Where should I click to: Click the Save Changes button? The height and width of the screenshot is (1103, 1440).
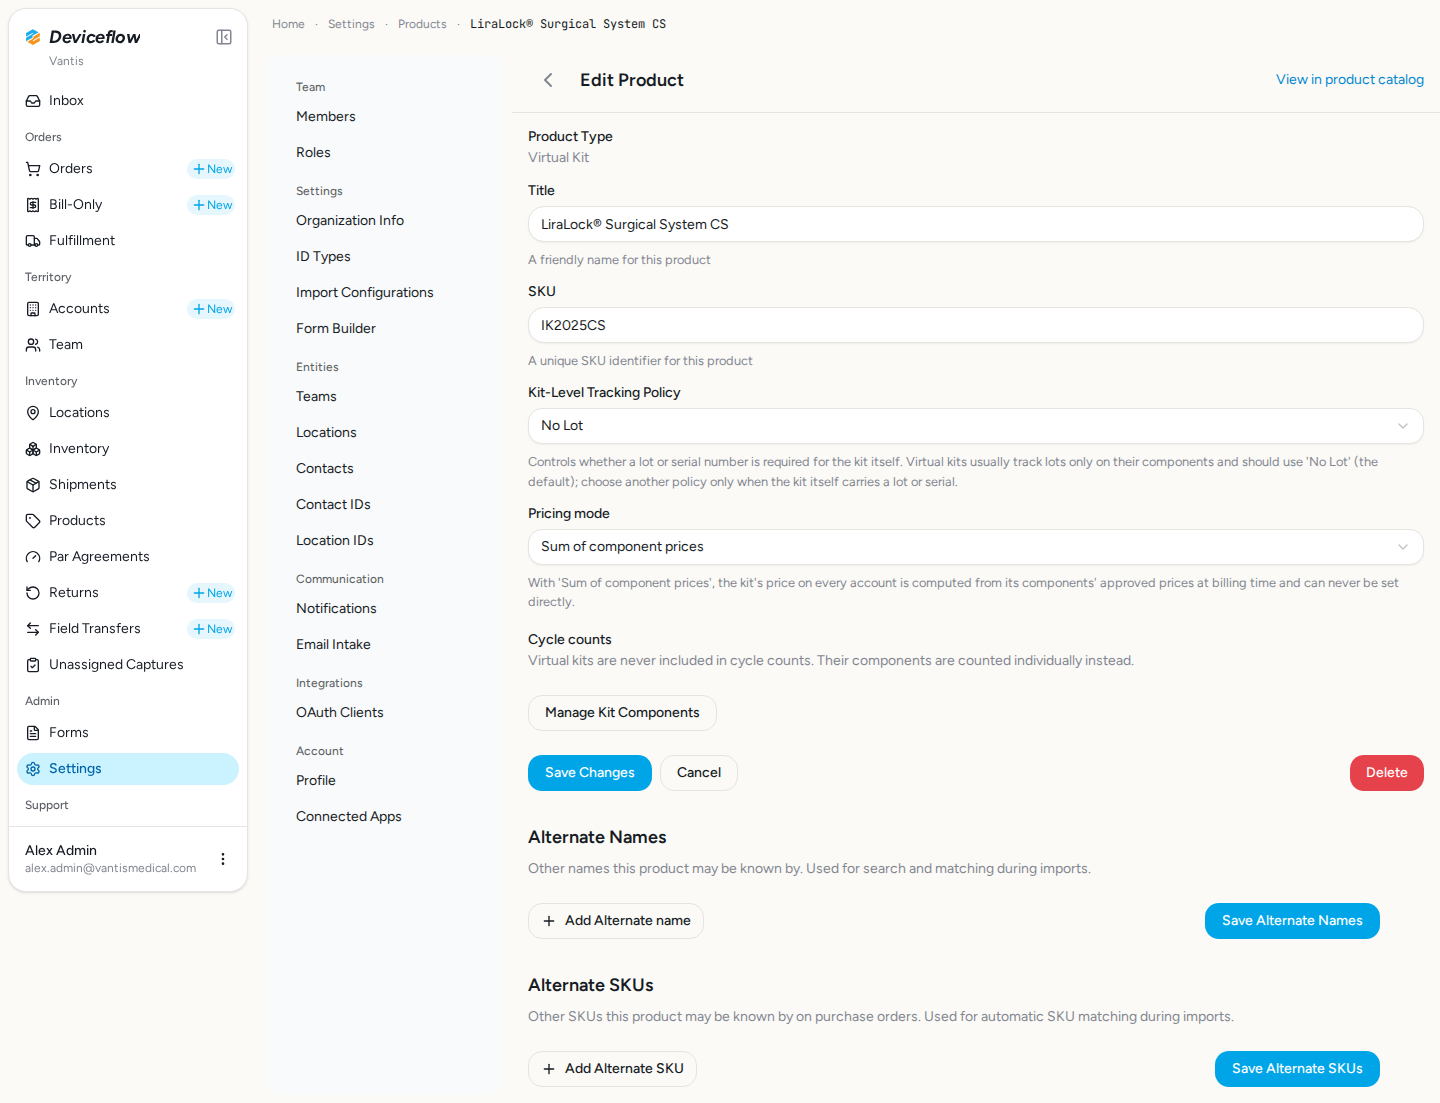pyautogui.click(x=590, y=773)
